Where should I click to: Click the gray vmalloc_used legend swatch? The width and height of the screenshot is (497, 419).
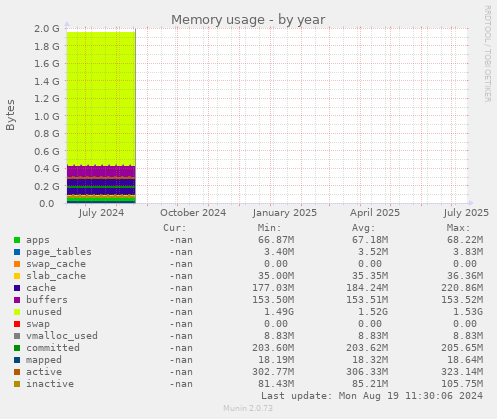coord(17,336)
